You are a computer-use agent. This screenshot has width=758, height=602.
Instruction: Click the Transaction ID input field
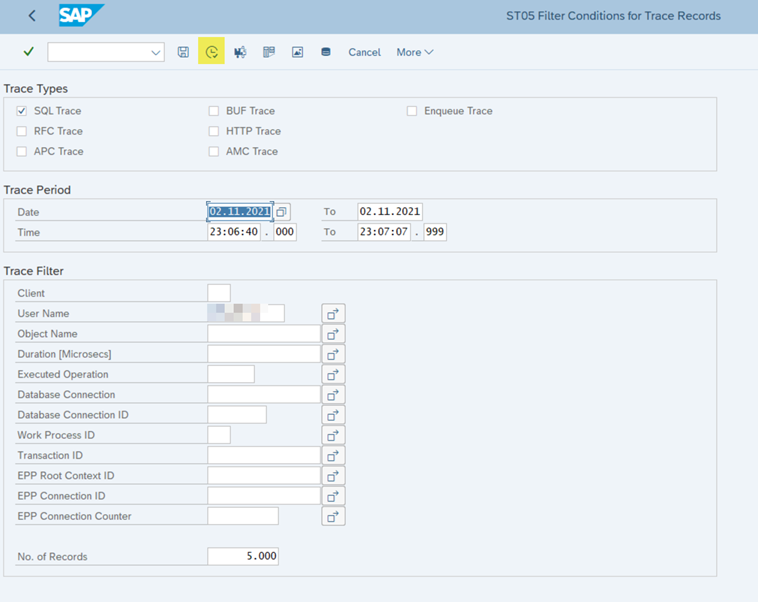click(264, 455)
